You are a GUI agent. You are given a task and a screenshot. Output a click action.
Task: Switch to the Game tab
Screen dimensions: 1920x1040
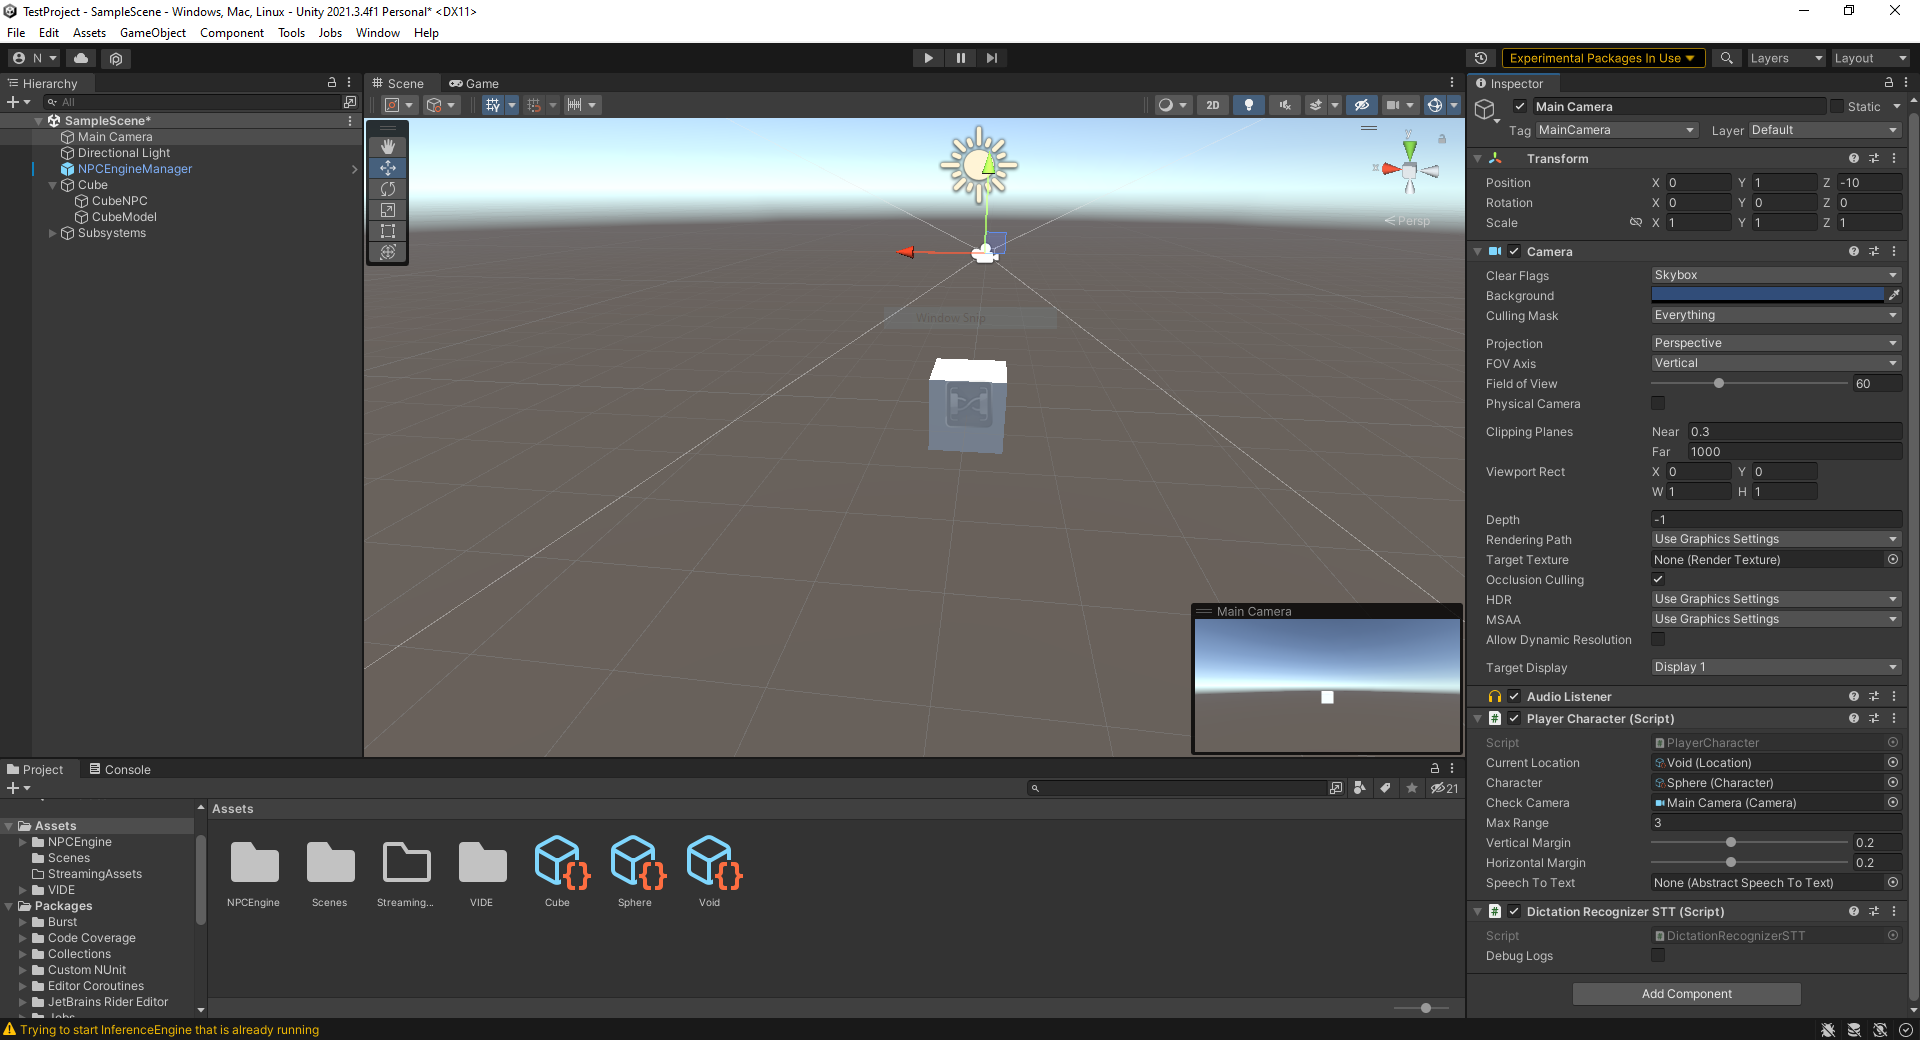(474, 84)
